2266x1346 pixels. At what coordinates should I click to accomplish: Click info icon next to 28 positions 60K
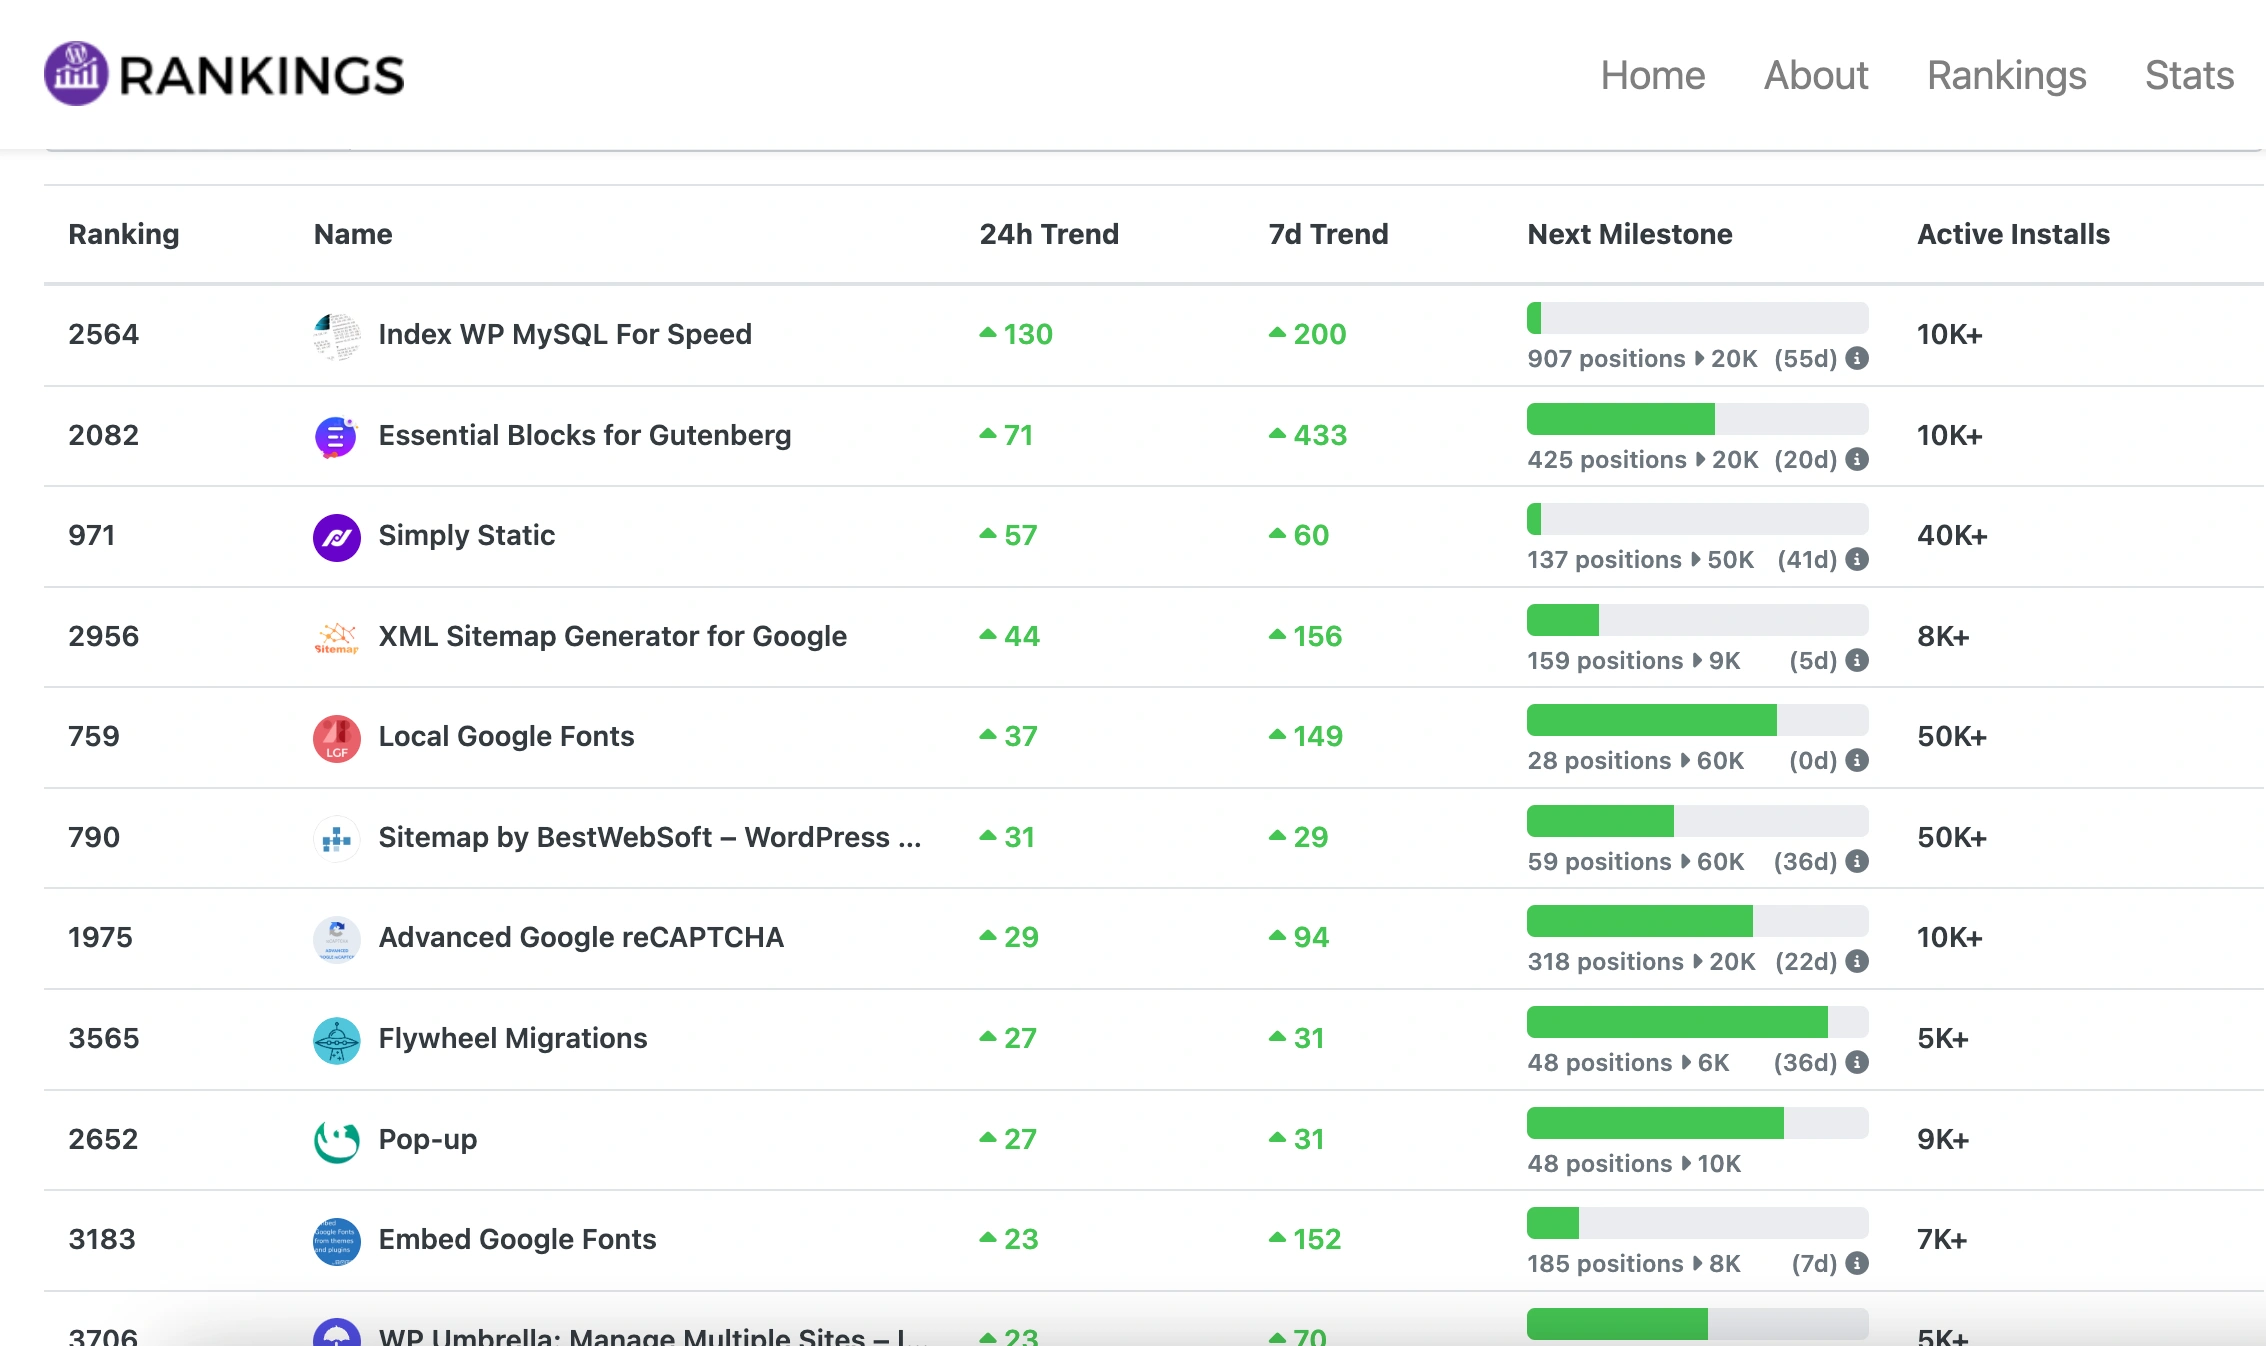(1857, 760)
